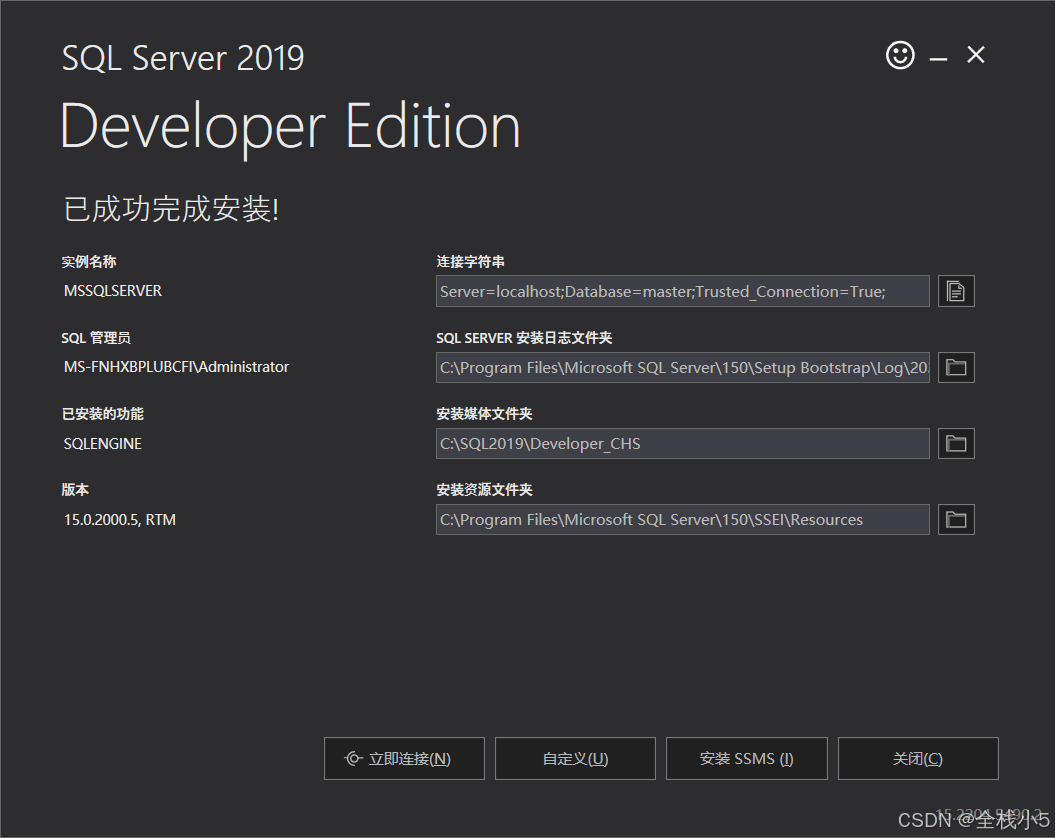Click the smiley feedback icon

900,55
